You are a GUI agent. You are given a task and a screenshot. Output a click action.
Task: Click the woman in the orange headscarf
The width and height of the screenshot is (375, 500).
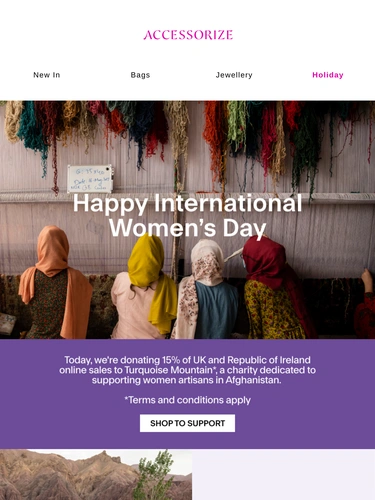coord(55,283)
